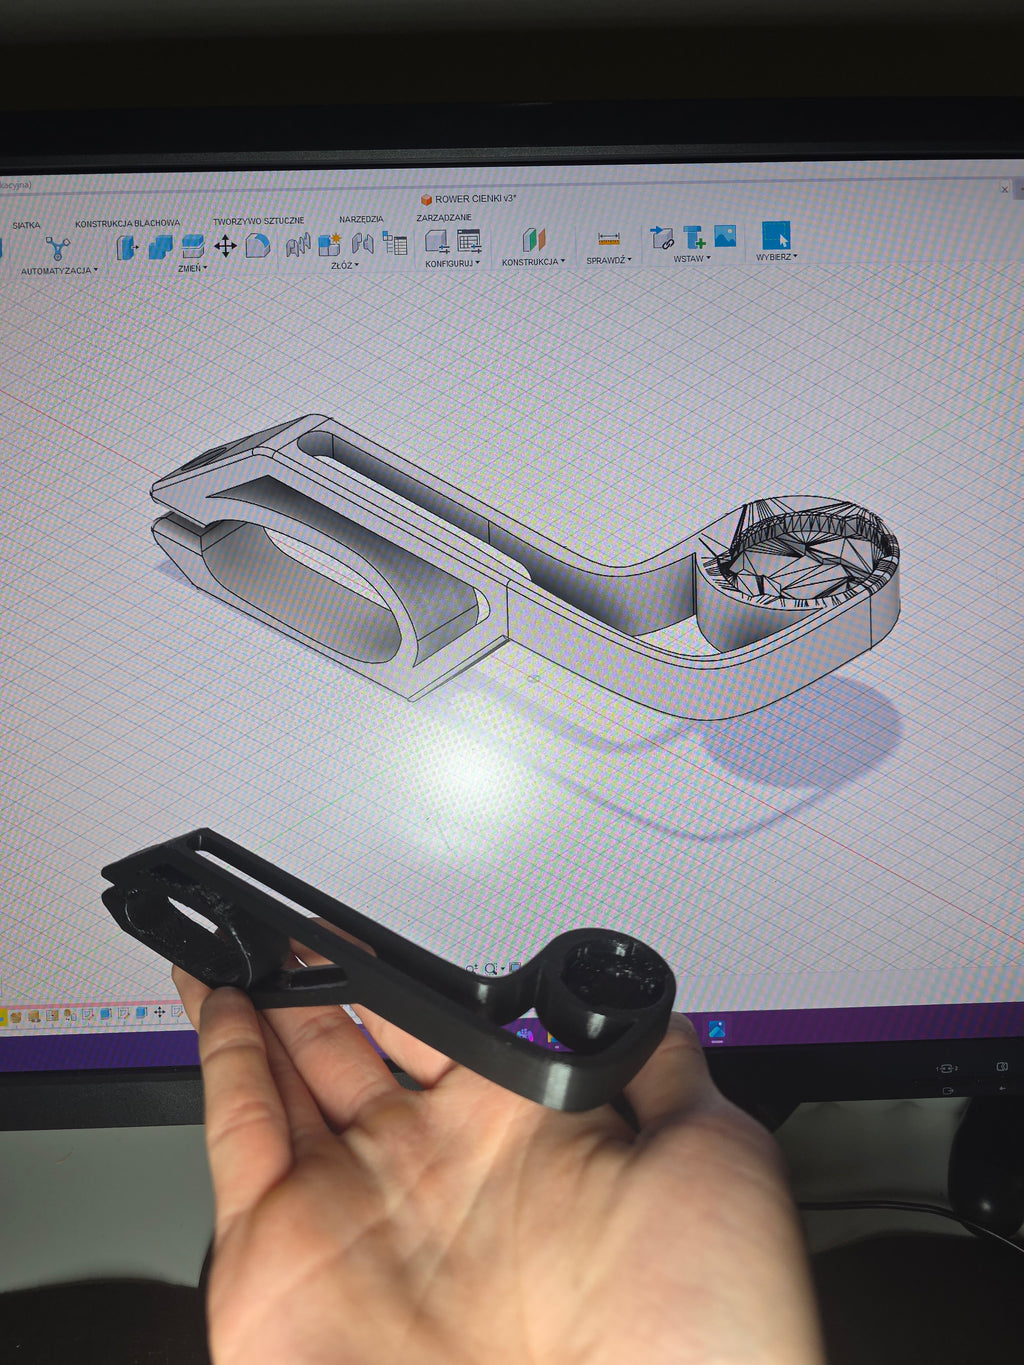Click the Combine bodies icon next to Press Pull
The height and width of the screenshot is (1365, 1024).
pos(159,247)
